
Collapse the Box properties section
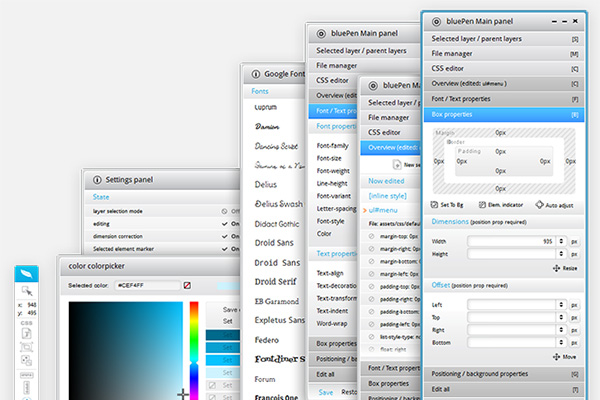tap(504, 114)
